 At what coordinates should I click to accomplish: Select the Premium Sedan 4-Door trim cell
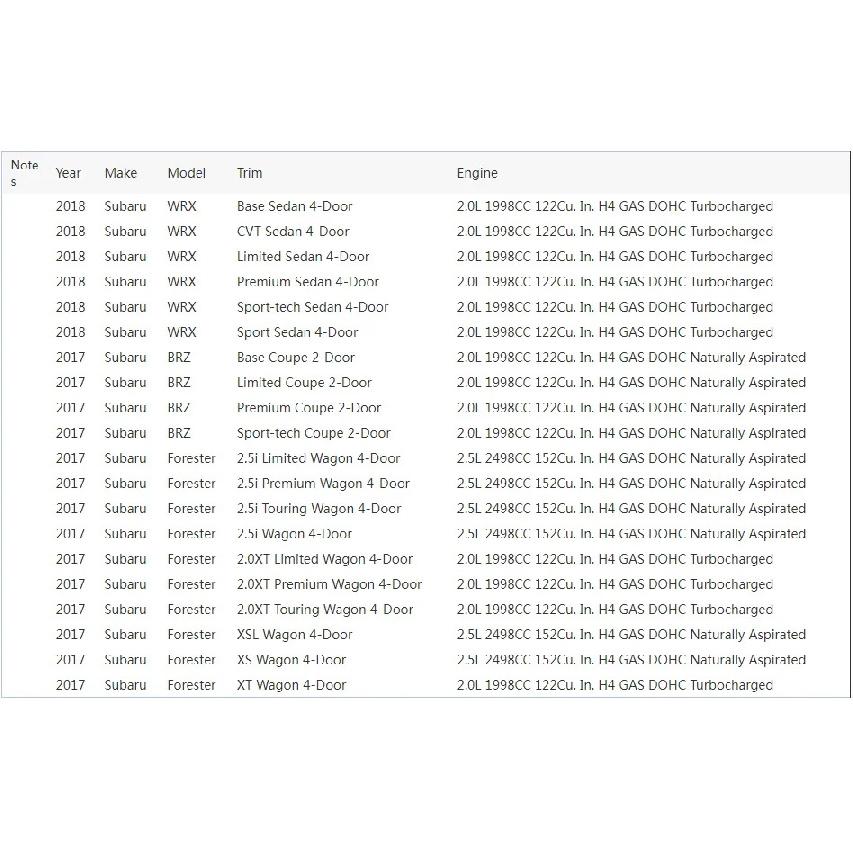pyautogui.click(x=308, y=282)
